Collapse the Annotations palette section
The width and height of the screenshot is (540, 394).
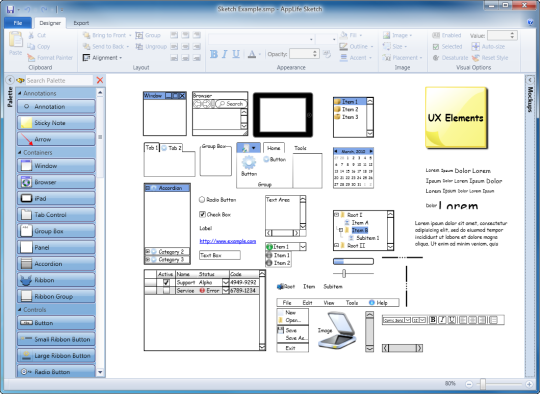[x=20, y=93]
